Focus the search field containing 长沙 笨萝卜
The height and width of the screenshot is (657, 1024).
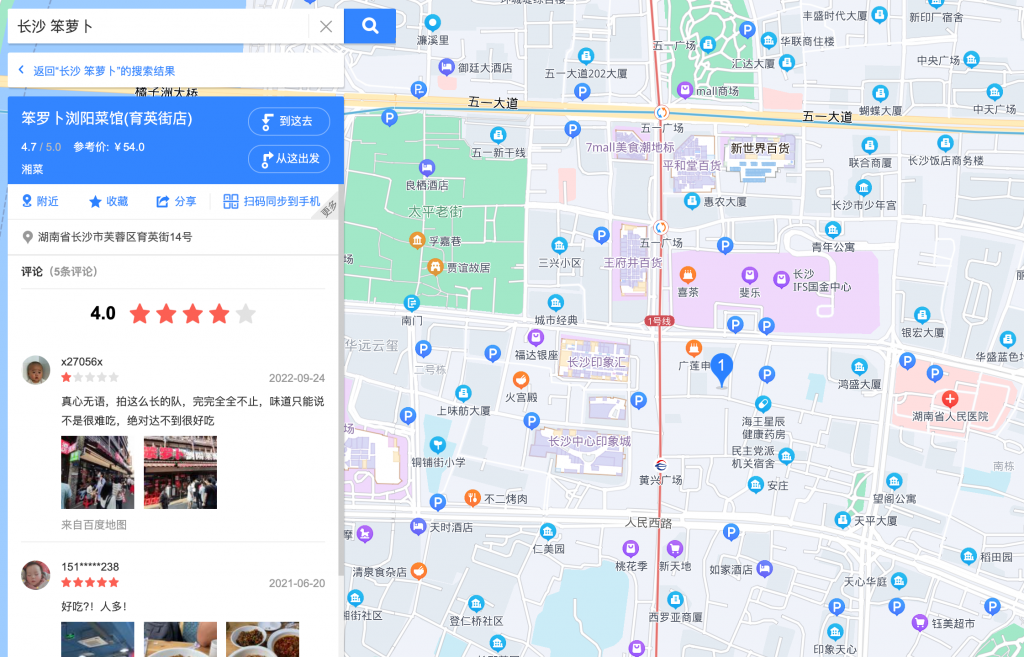pos(158,26)
